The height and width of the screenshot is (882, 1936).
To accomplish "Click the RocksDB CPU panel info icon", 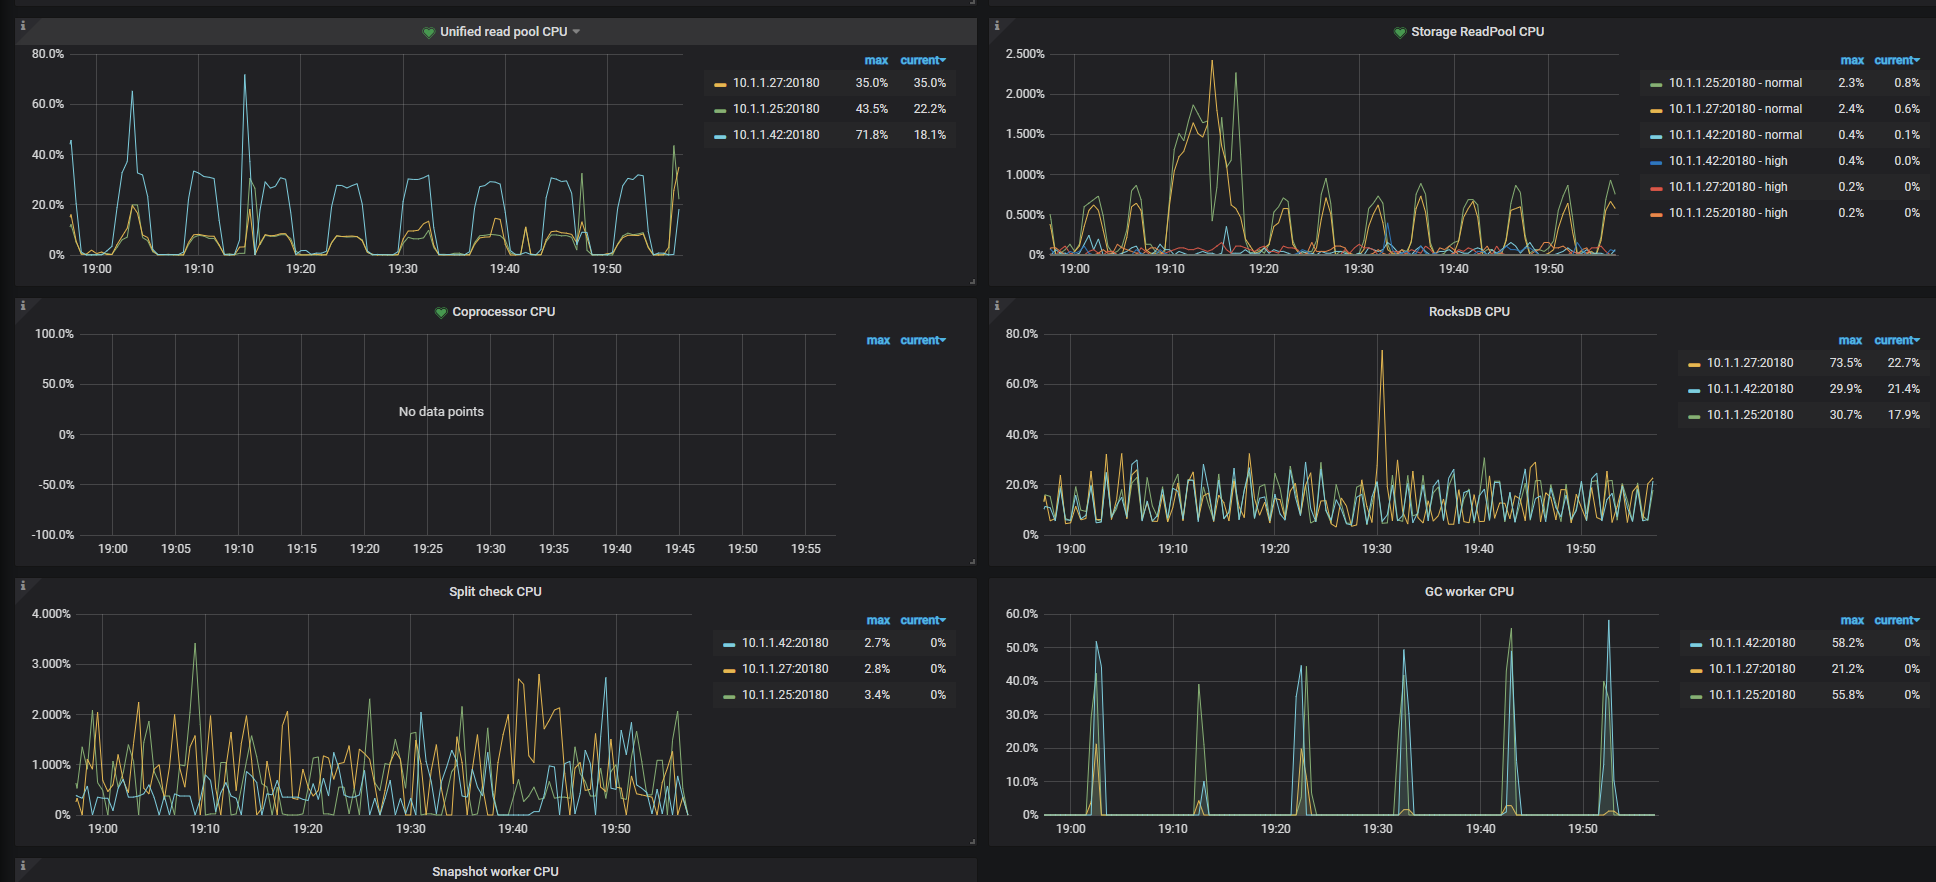I will pos(997,306).
